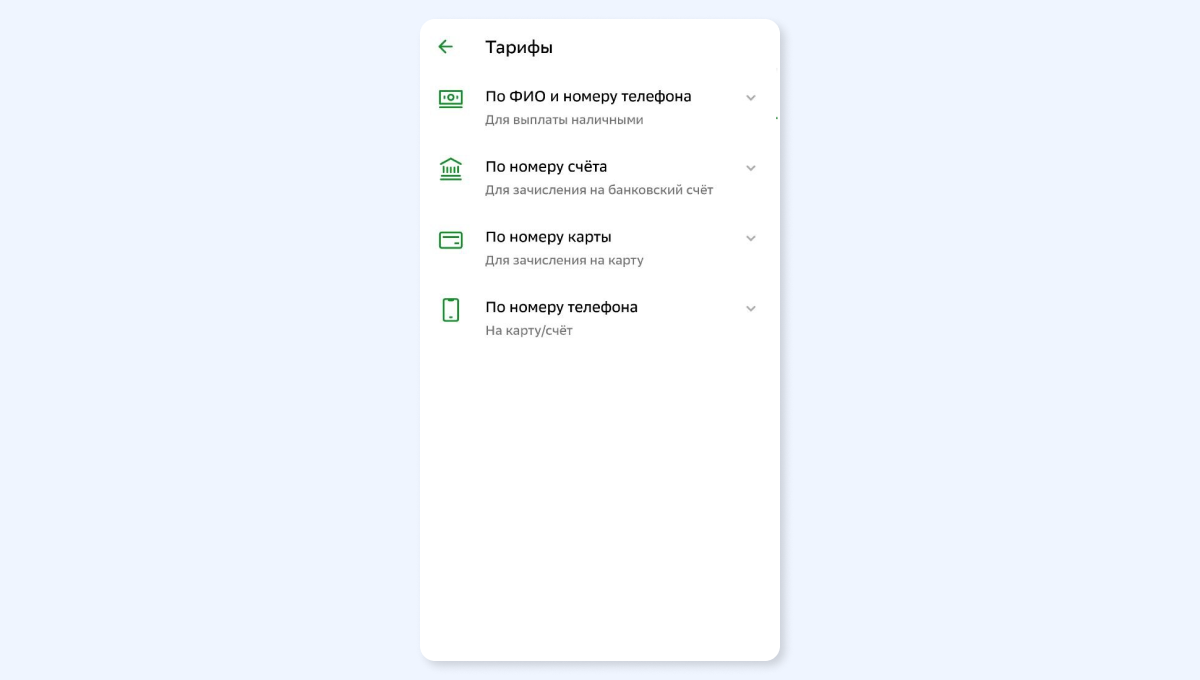Image resolution: width=1200 pixels, height=680 pixels.
Task: Click the bank building icon
Action: point(451,169)
